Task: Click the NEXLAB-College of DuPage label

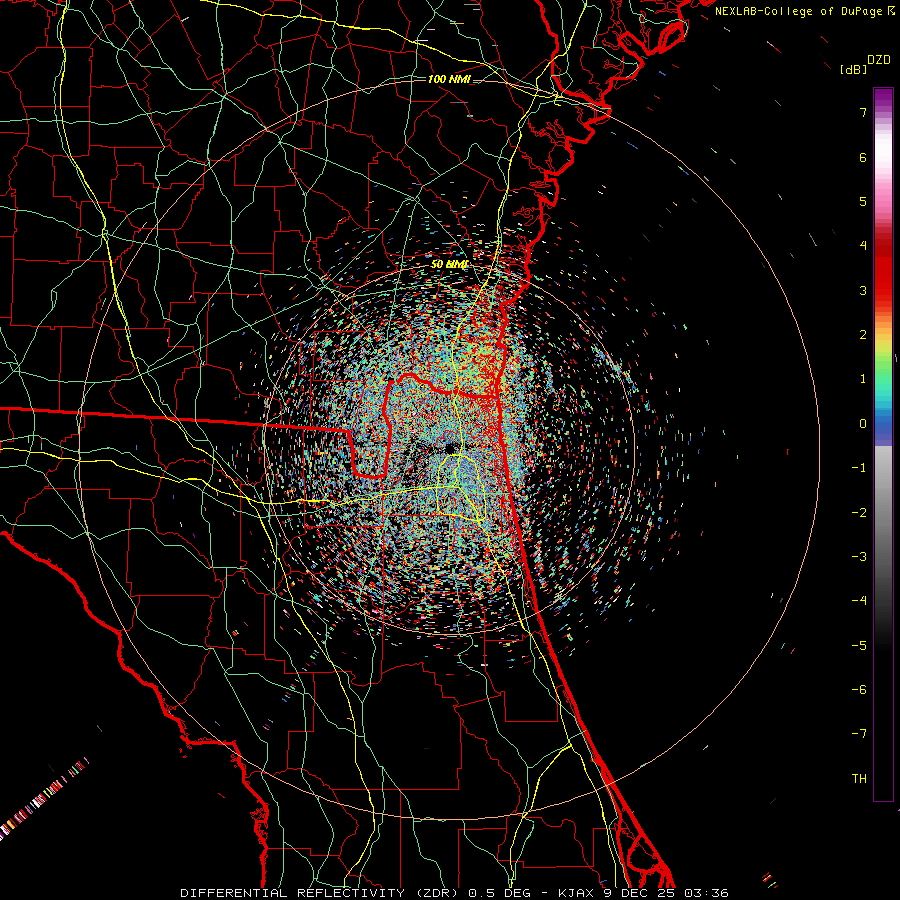Action: 805,11
